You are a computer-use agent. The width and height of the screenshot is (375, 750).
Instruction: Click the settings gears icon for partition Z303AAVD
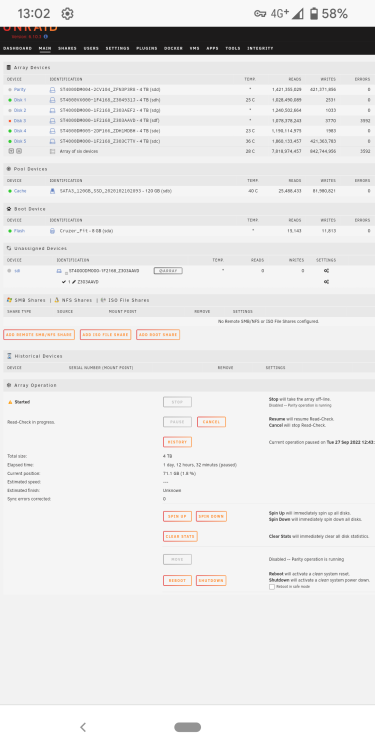click(x=326, y=282)
